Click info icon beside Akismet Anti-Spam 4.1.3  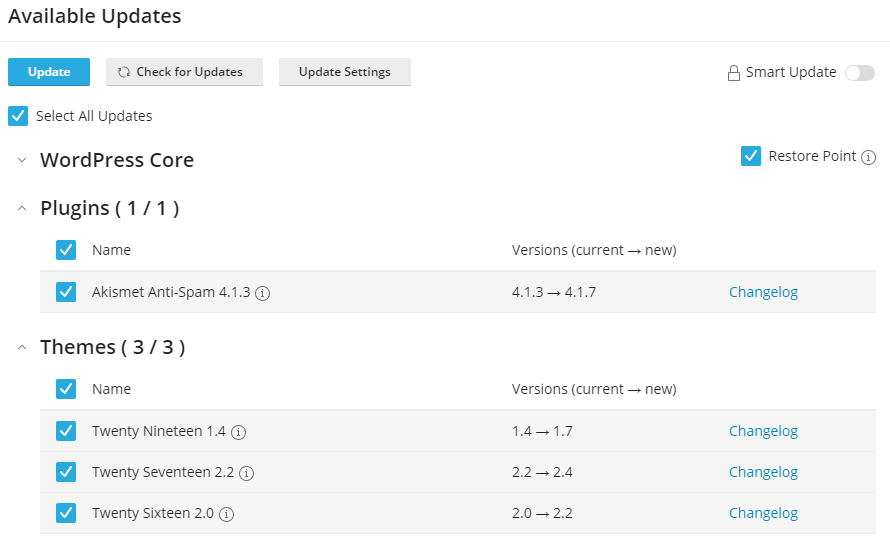tap(263, 293)
